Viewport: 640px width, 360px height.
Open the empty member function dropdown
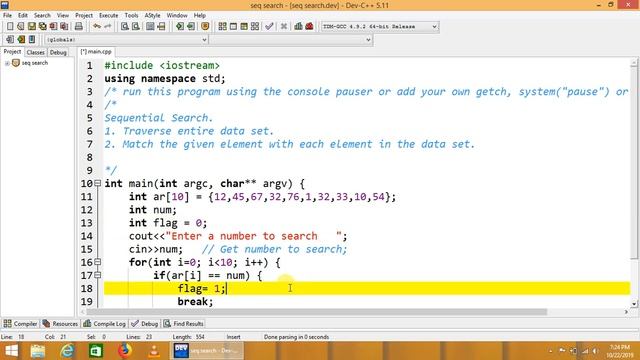point(291,40)
